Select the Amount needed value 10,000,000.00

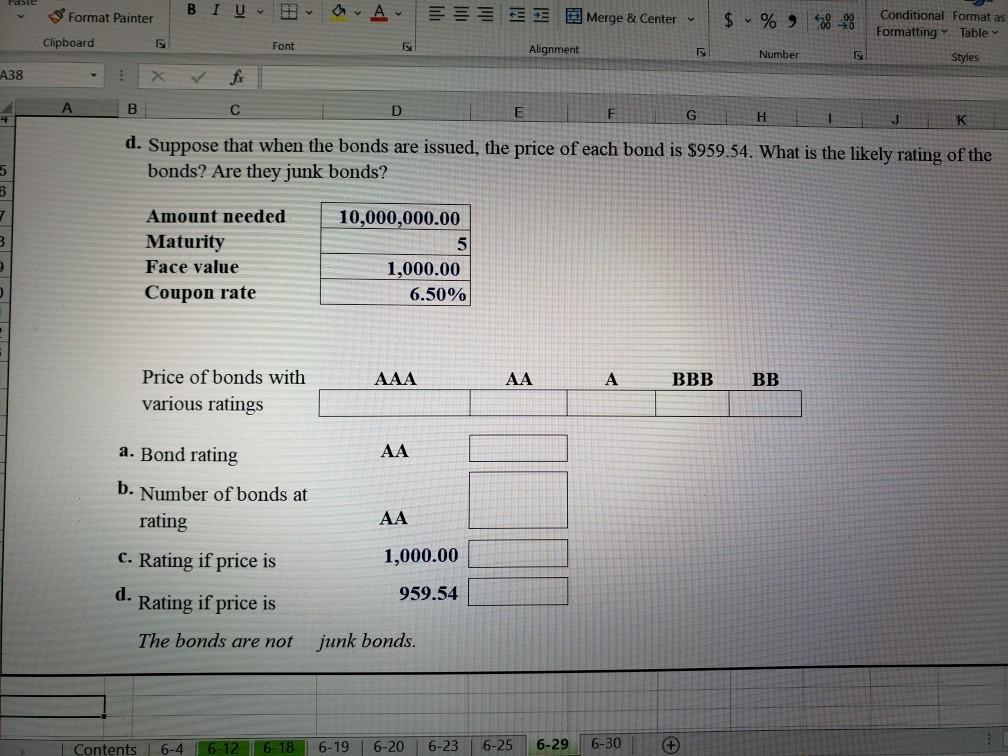(395, 217)
